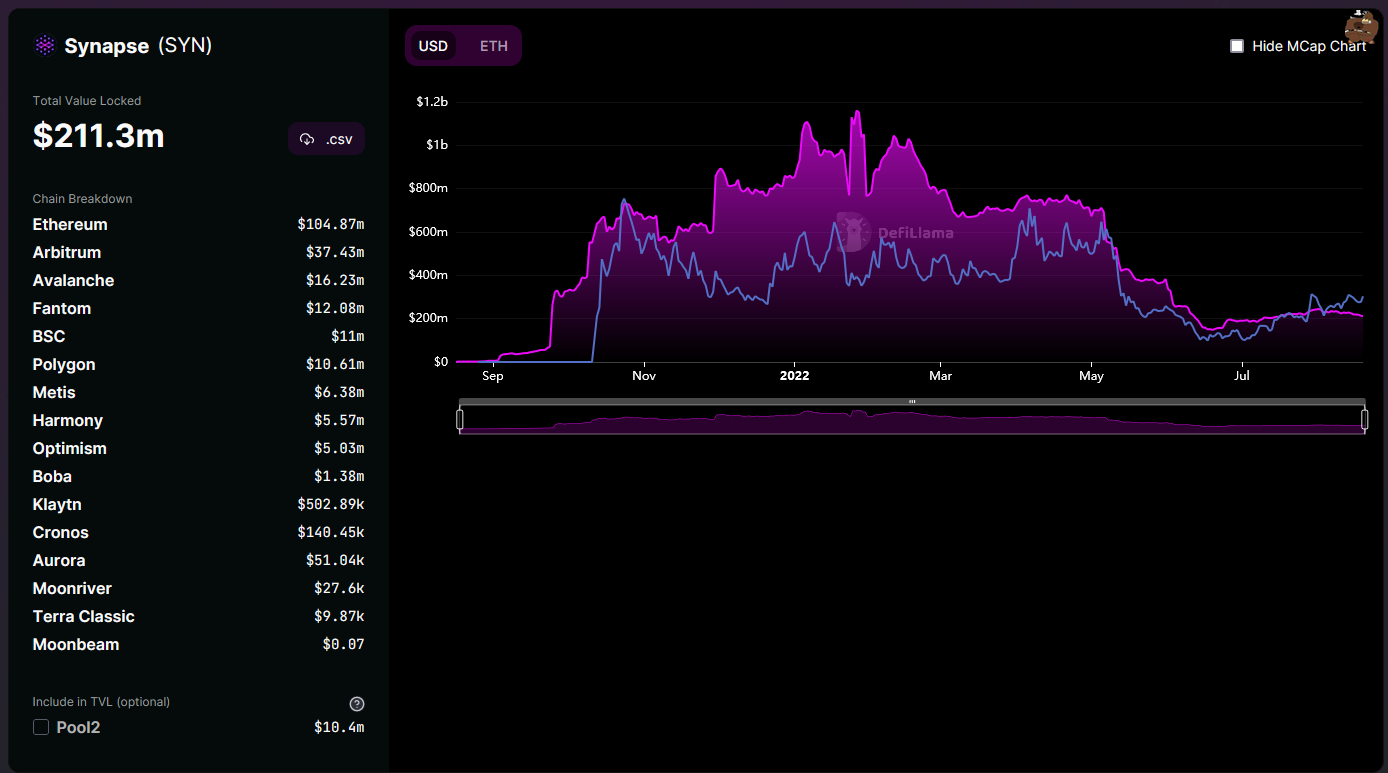Viewport: 1388px width, 773px height.
Task: Click the Ethereum chain breakdown row
Action: point(70,225)
